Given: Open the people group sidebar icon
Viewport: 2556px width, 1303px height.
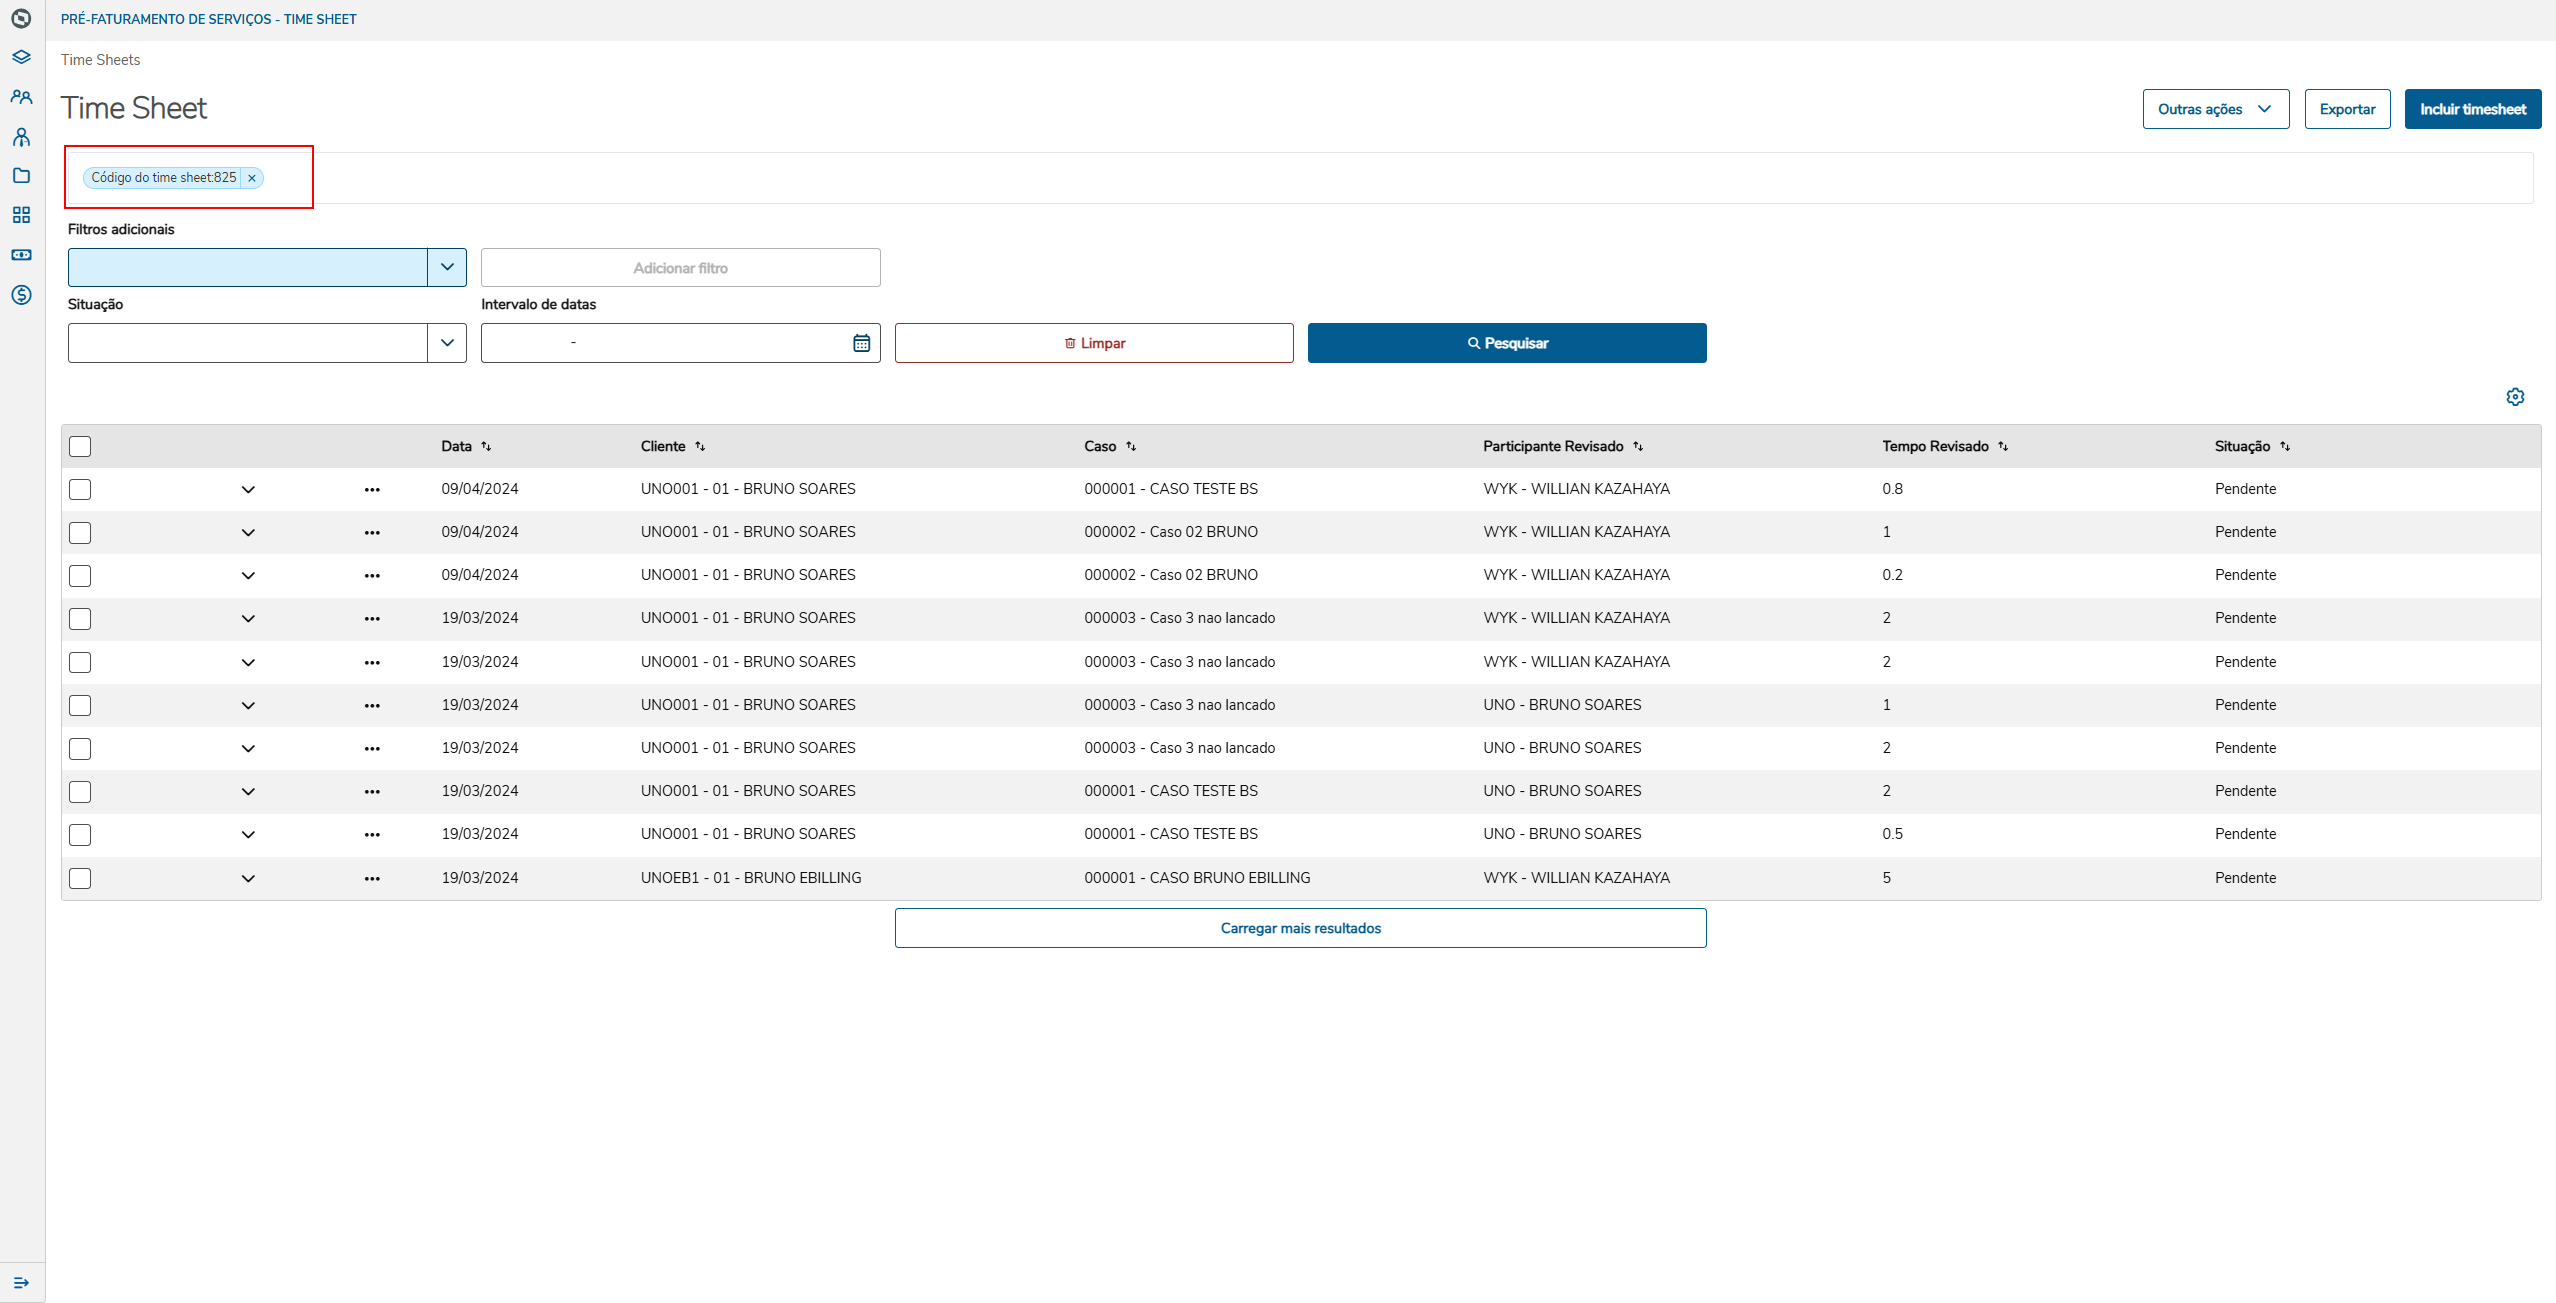Looking at the screenshot, I should click(21, 97).
